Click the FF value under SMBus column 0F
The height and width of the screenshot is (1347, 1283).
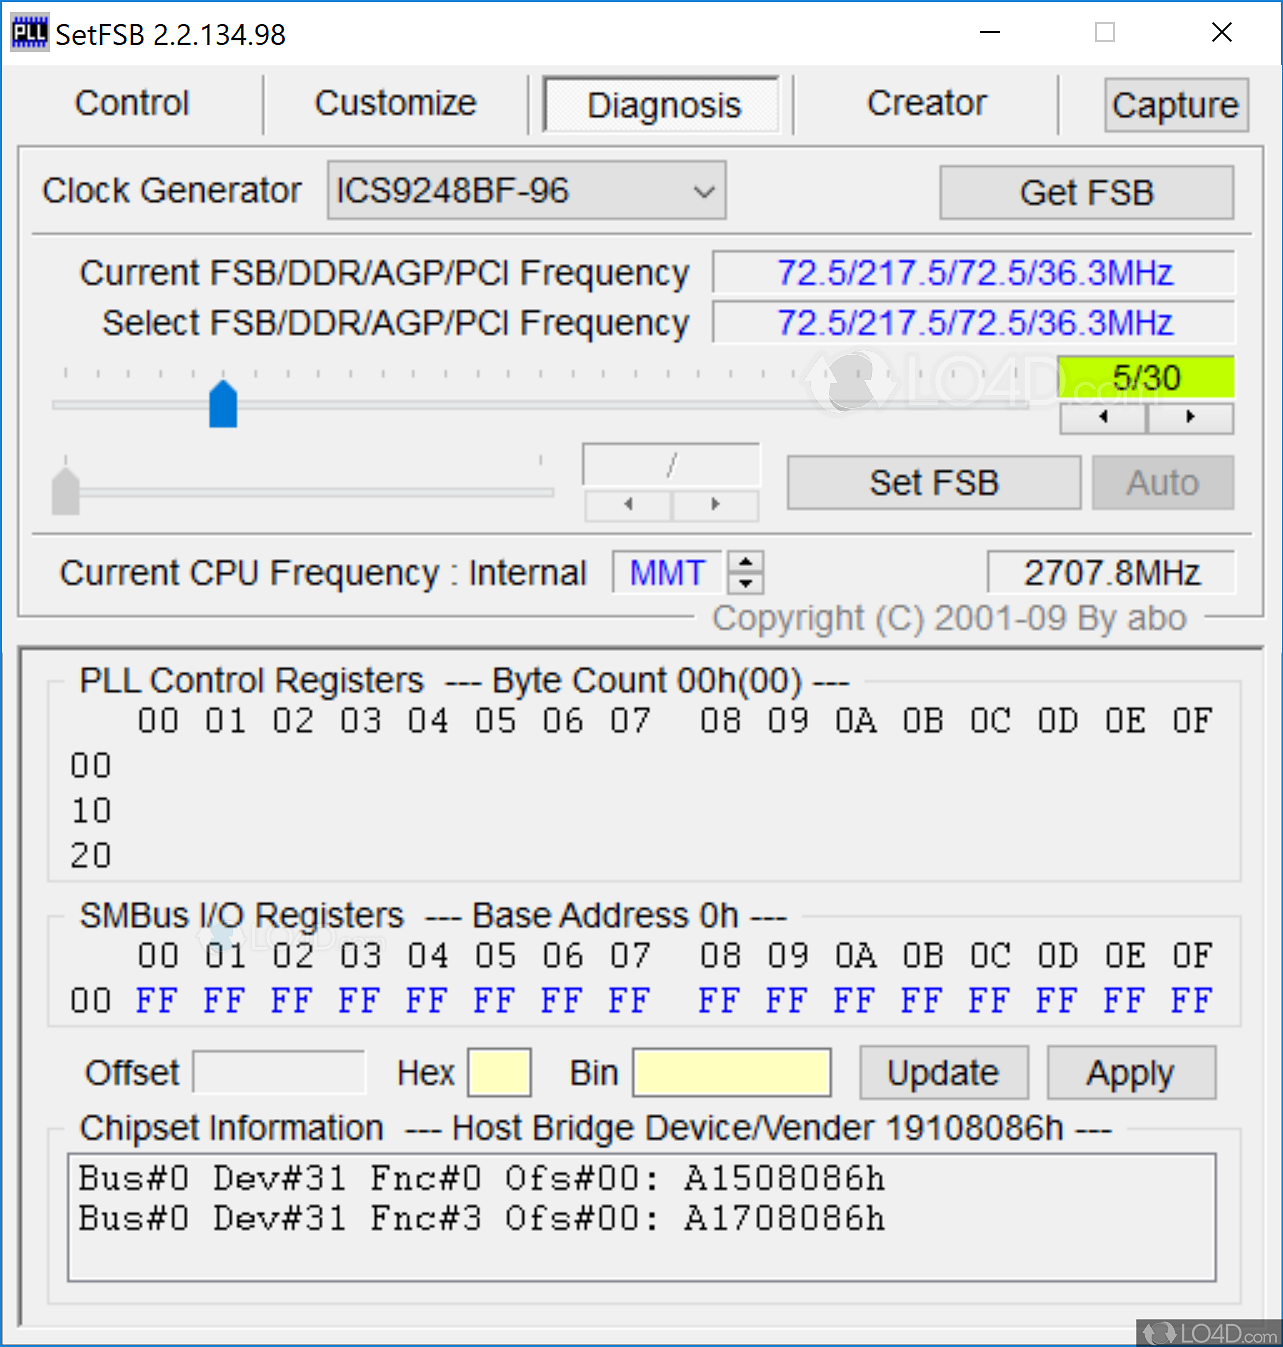click(x=1192, y=1000)
